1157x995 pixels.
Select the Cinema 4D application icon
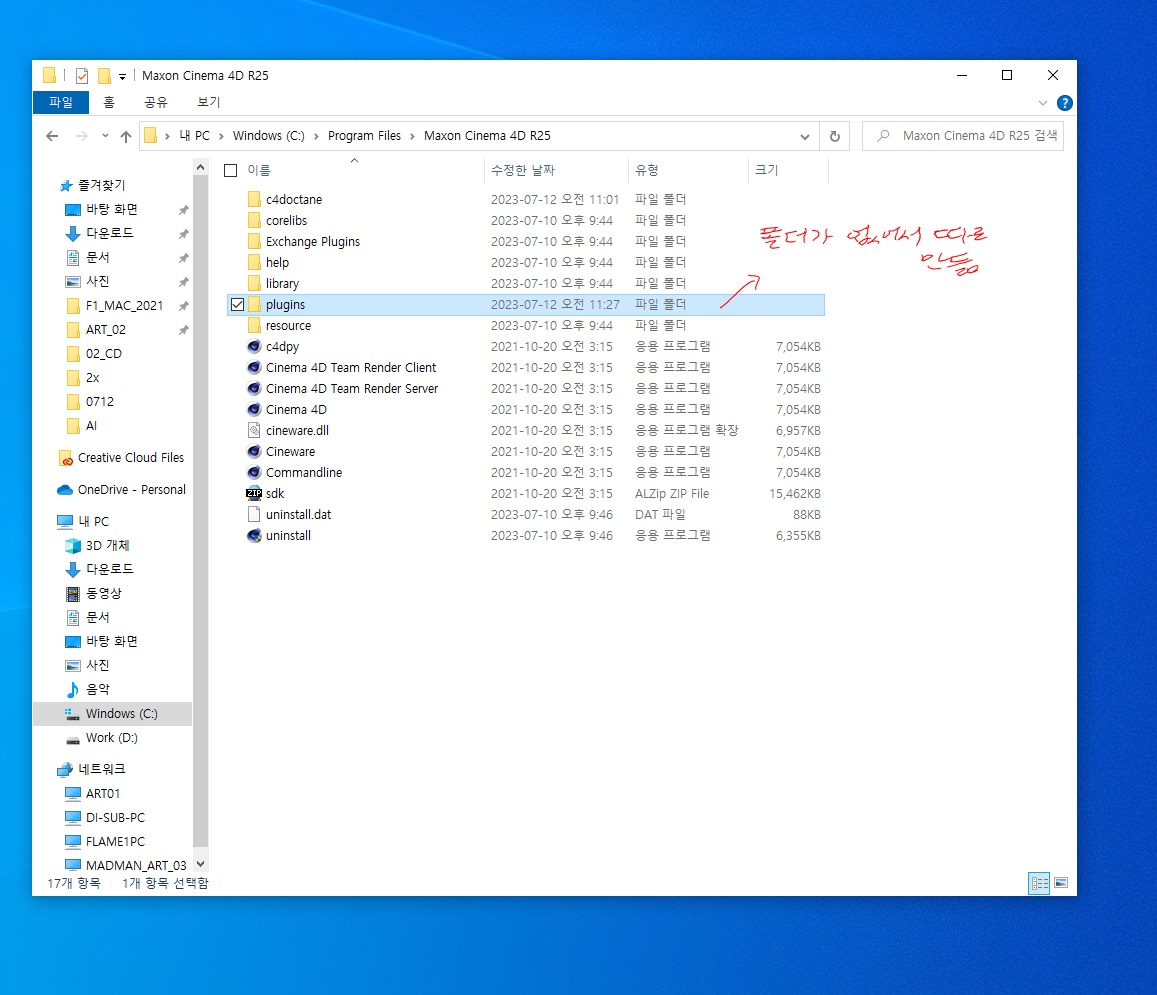pos(254,409)
